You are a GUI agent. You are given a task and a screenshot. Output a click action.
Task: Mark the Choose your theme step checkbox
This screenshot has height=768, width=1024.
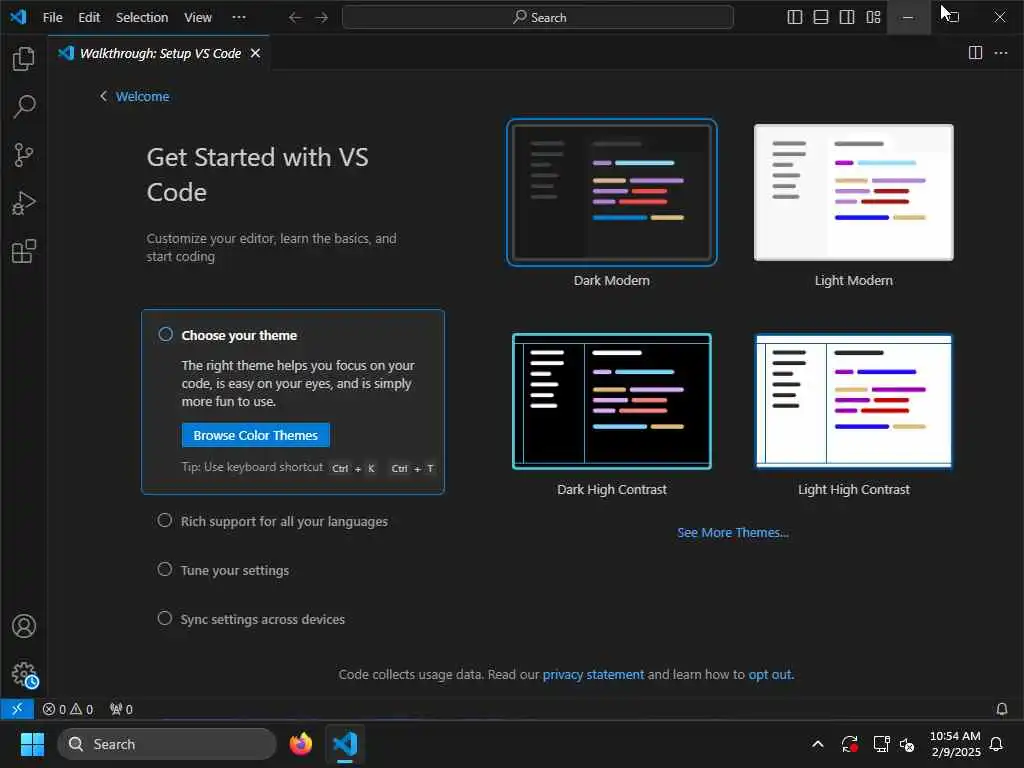(x=166, y=335)
